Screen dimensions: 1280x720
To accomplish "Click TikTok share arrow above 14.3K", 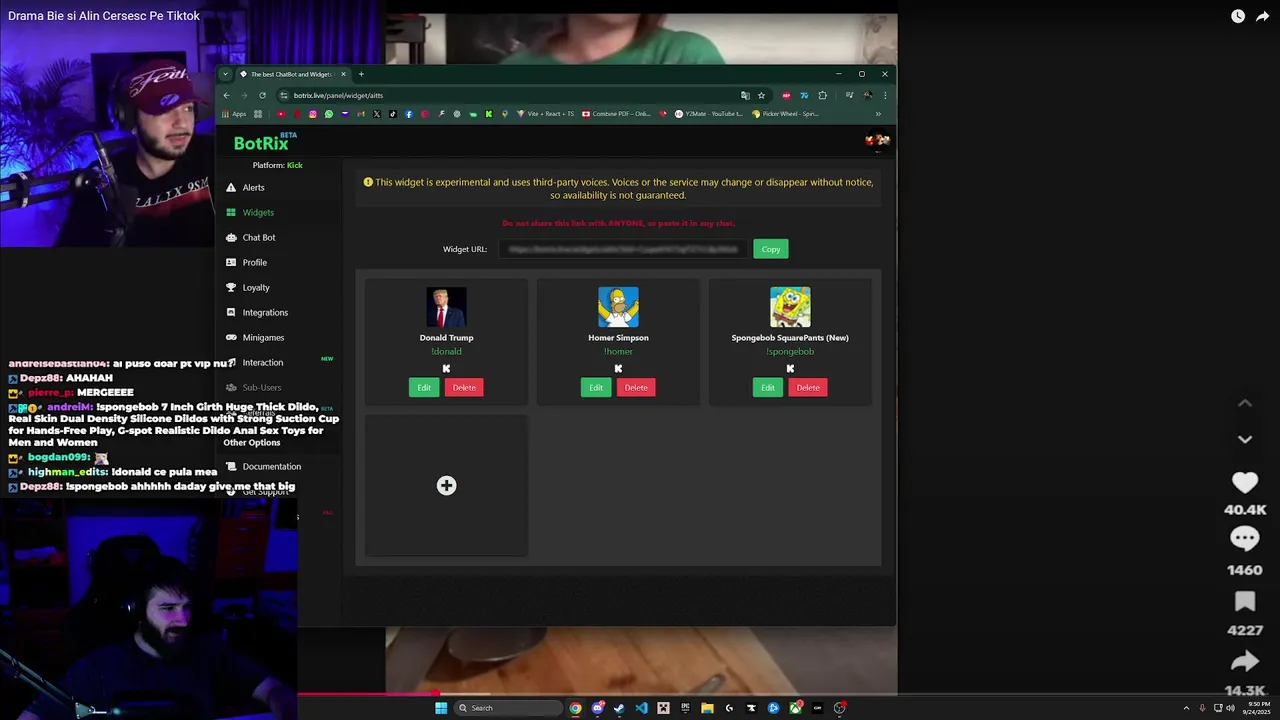I will (x=1245, y=661).
